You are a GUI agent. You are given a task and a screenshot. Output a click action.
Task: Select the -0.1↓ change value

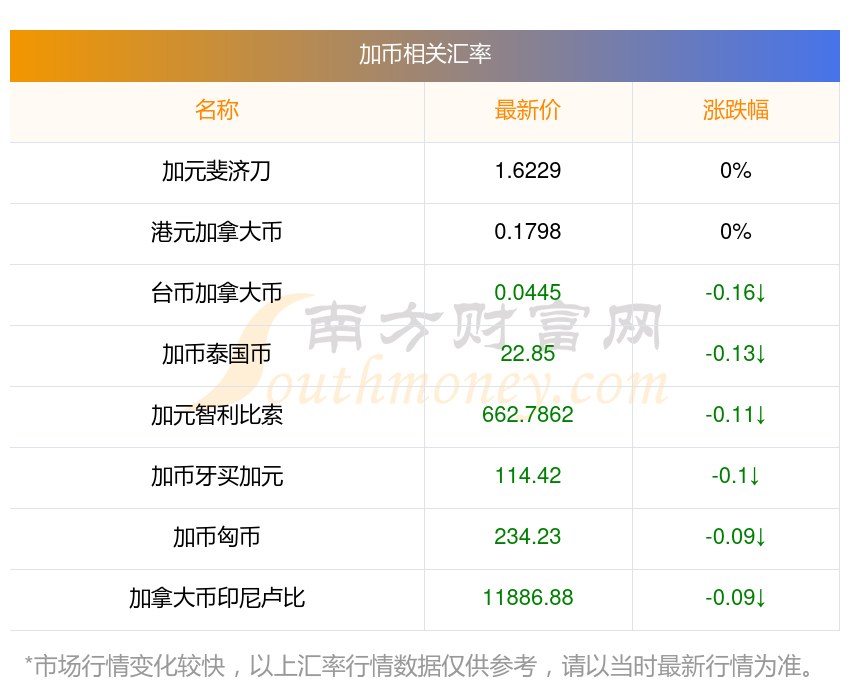736,476
